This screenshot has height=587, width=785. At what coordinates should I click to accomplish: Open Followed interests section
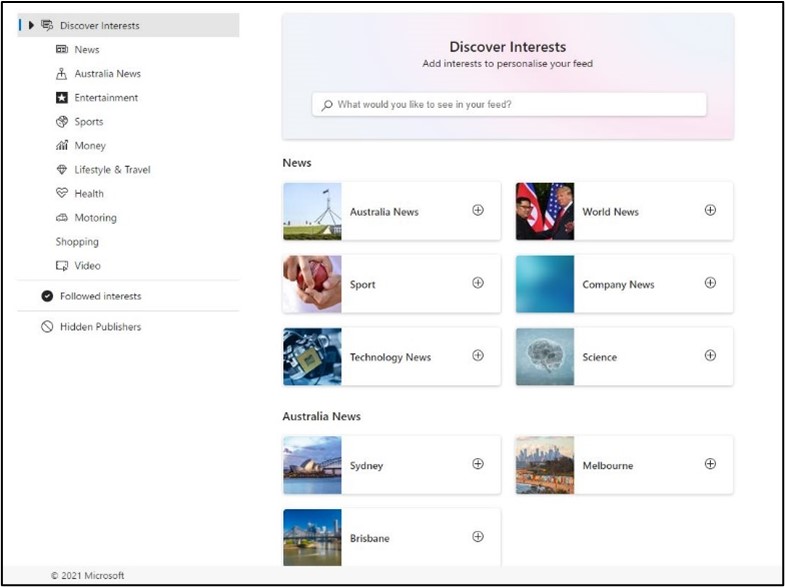(x=101, y=296)
